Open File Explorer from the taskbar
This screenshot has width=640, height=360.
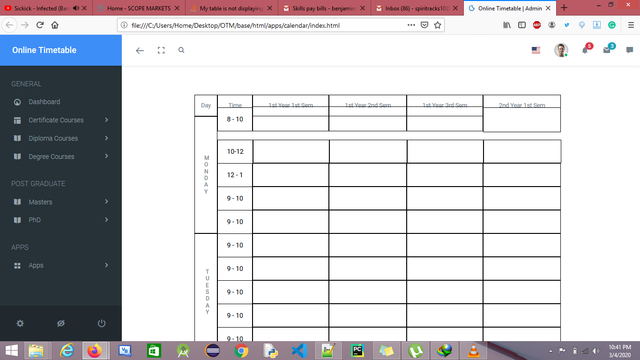(x=36, y=351)
